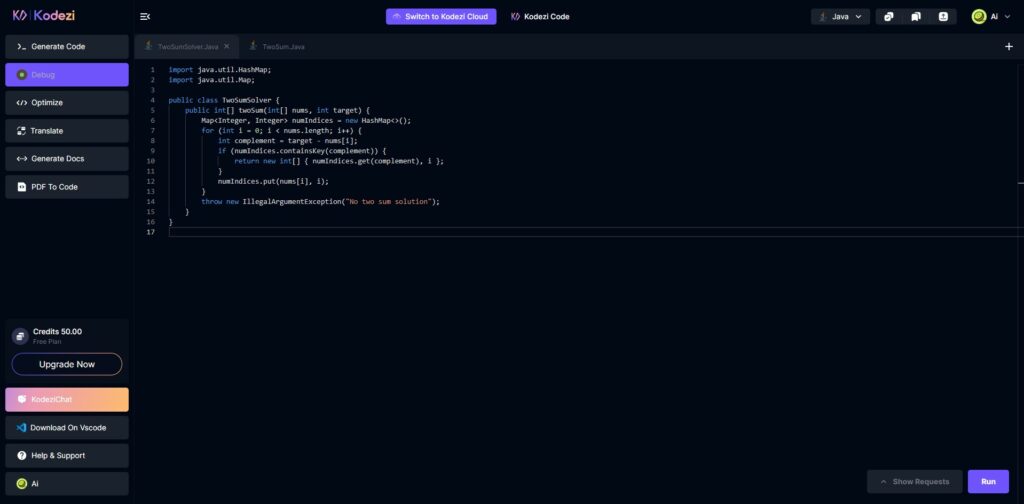Click the question mark Help icon
This screenshot has height=504, width=1024.
(22, 456)
